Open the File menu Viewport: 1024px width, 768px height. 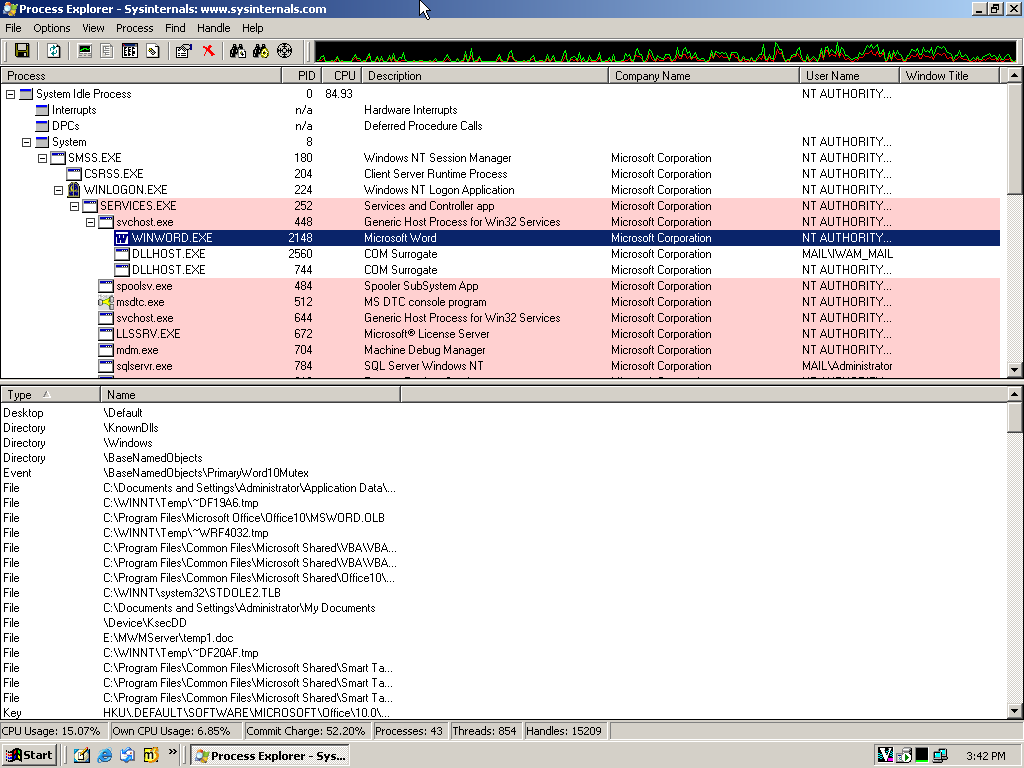[x=13, y=28]
